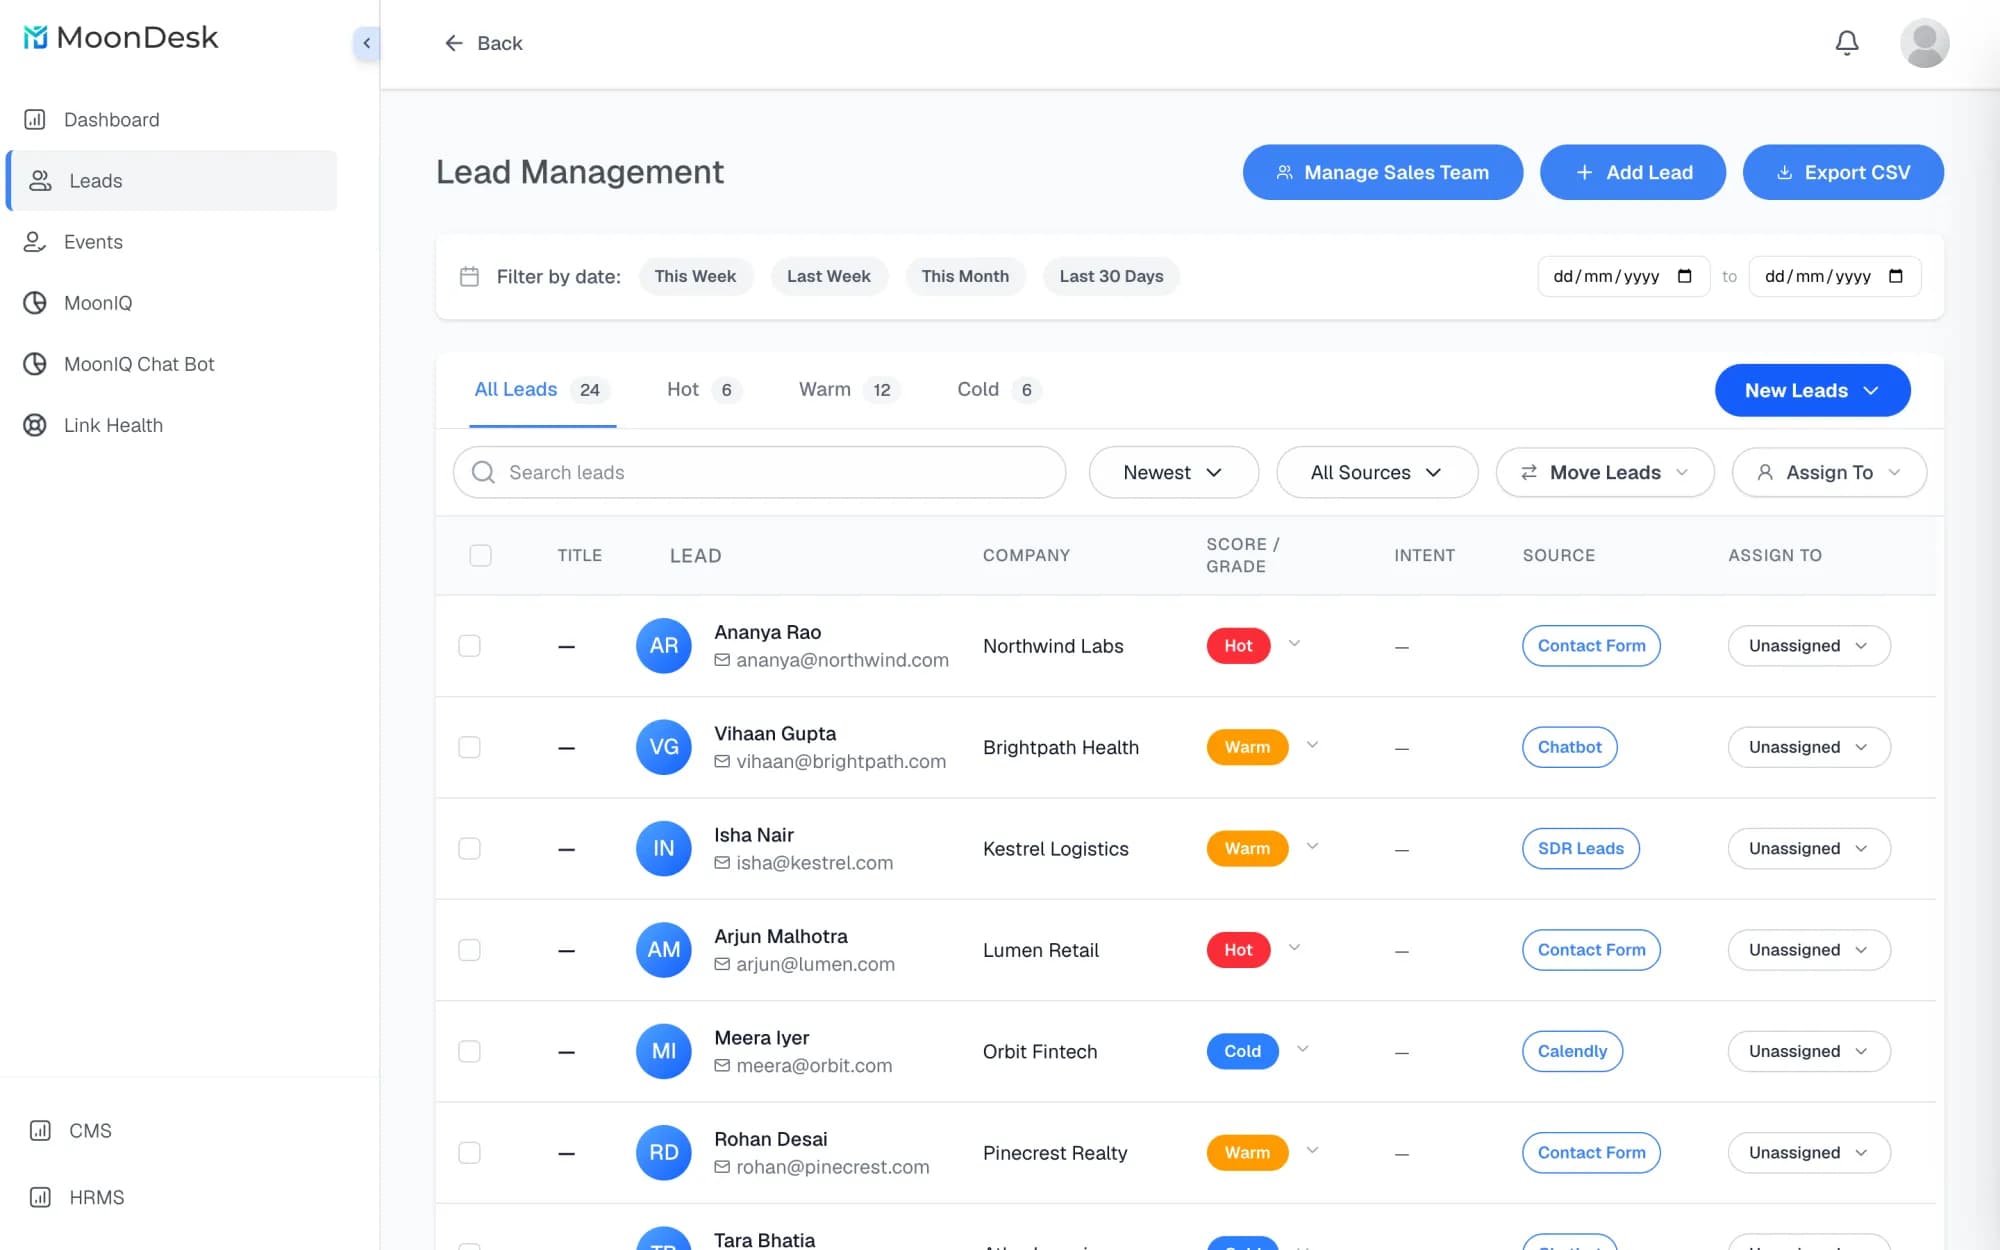The image size is (2000, 1250).
Task: Open the start date calendar picker icon
Action: pos(1685,276)
